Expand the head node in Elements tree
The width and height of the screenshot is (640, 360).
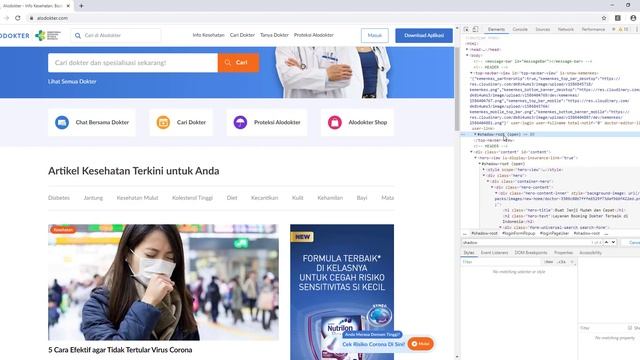click(467, 49)
